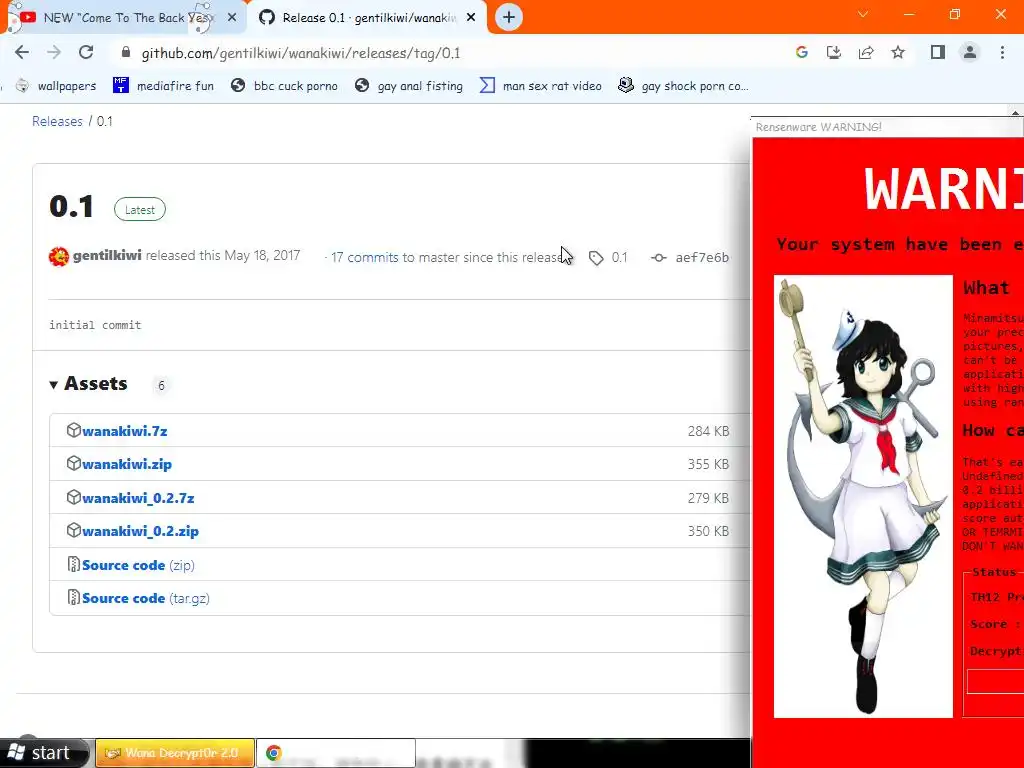Click the Rensenware WARNING! title bar

(x=888, y=127)
